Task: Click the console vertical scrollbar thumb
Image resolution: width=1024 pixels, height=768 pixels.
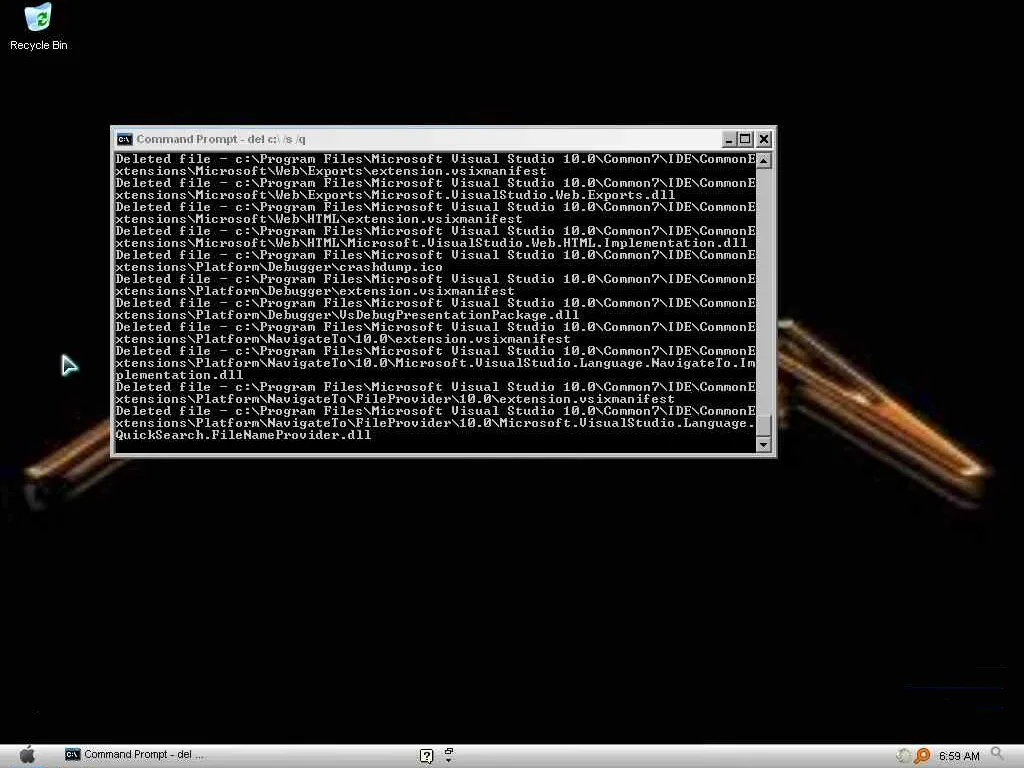Action: [763, 425]
